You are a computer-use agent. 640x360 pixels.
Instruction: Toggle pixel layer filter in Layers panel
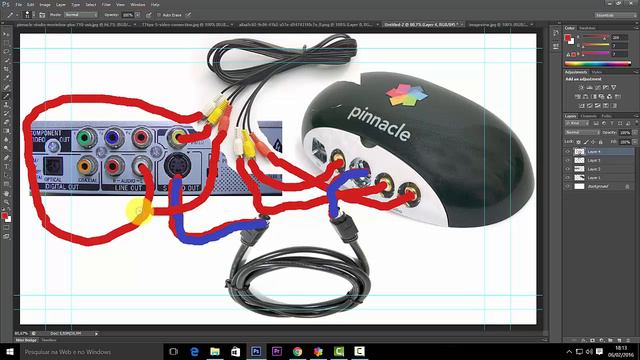tap(596, 123)
